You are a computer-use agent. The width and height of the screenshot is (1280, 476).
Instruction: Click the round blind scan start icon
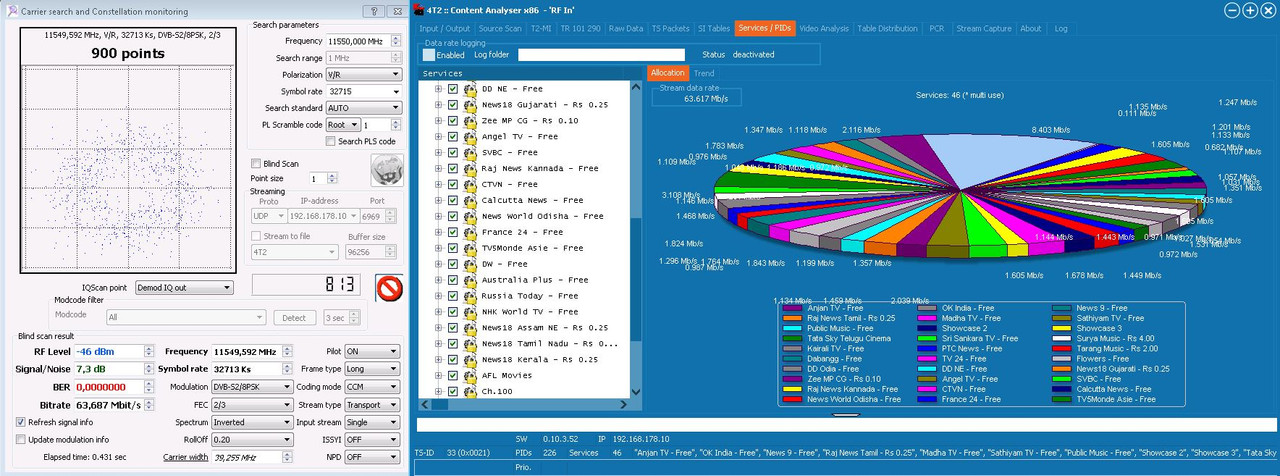[x=385, y=170]
